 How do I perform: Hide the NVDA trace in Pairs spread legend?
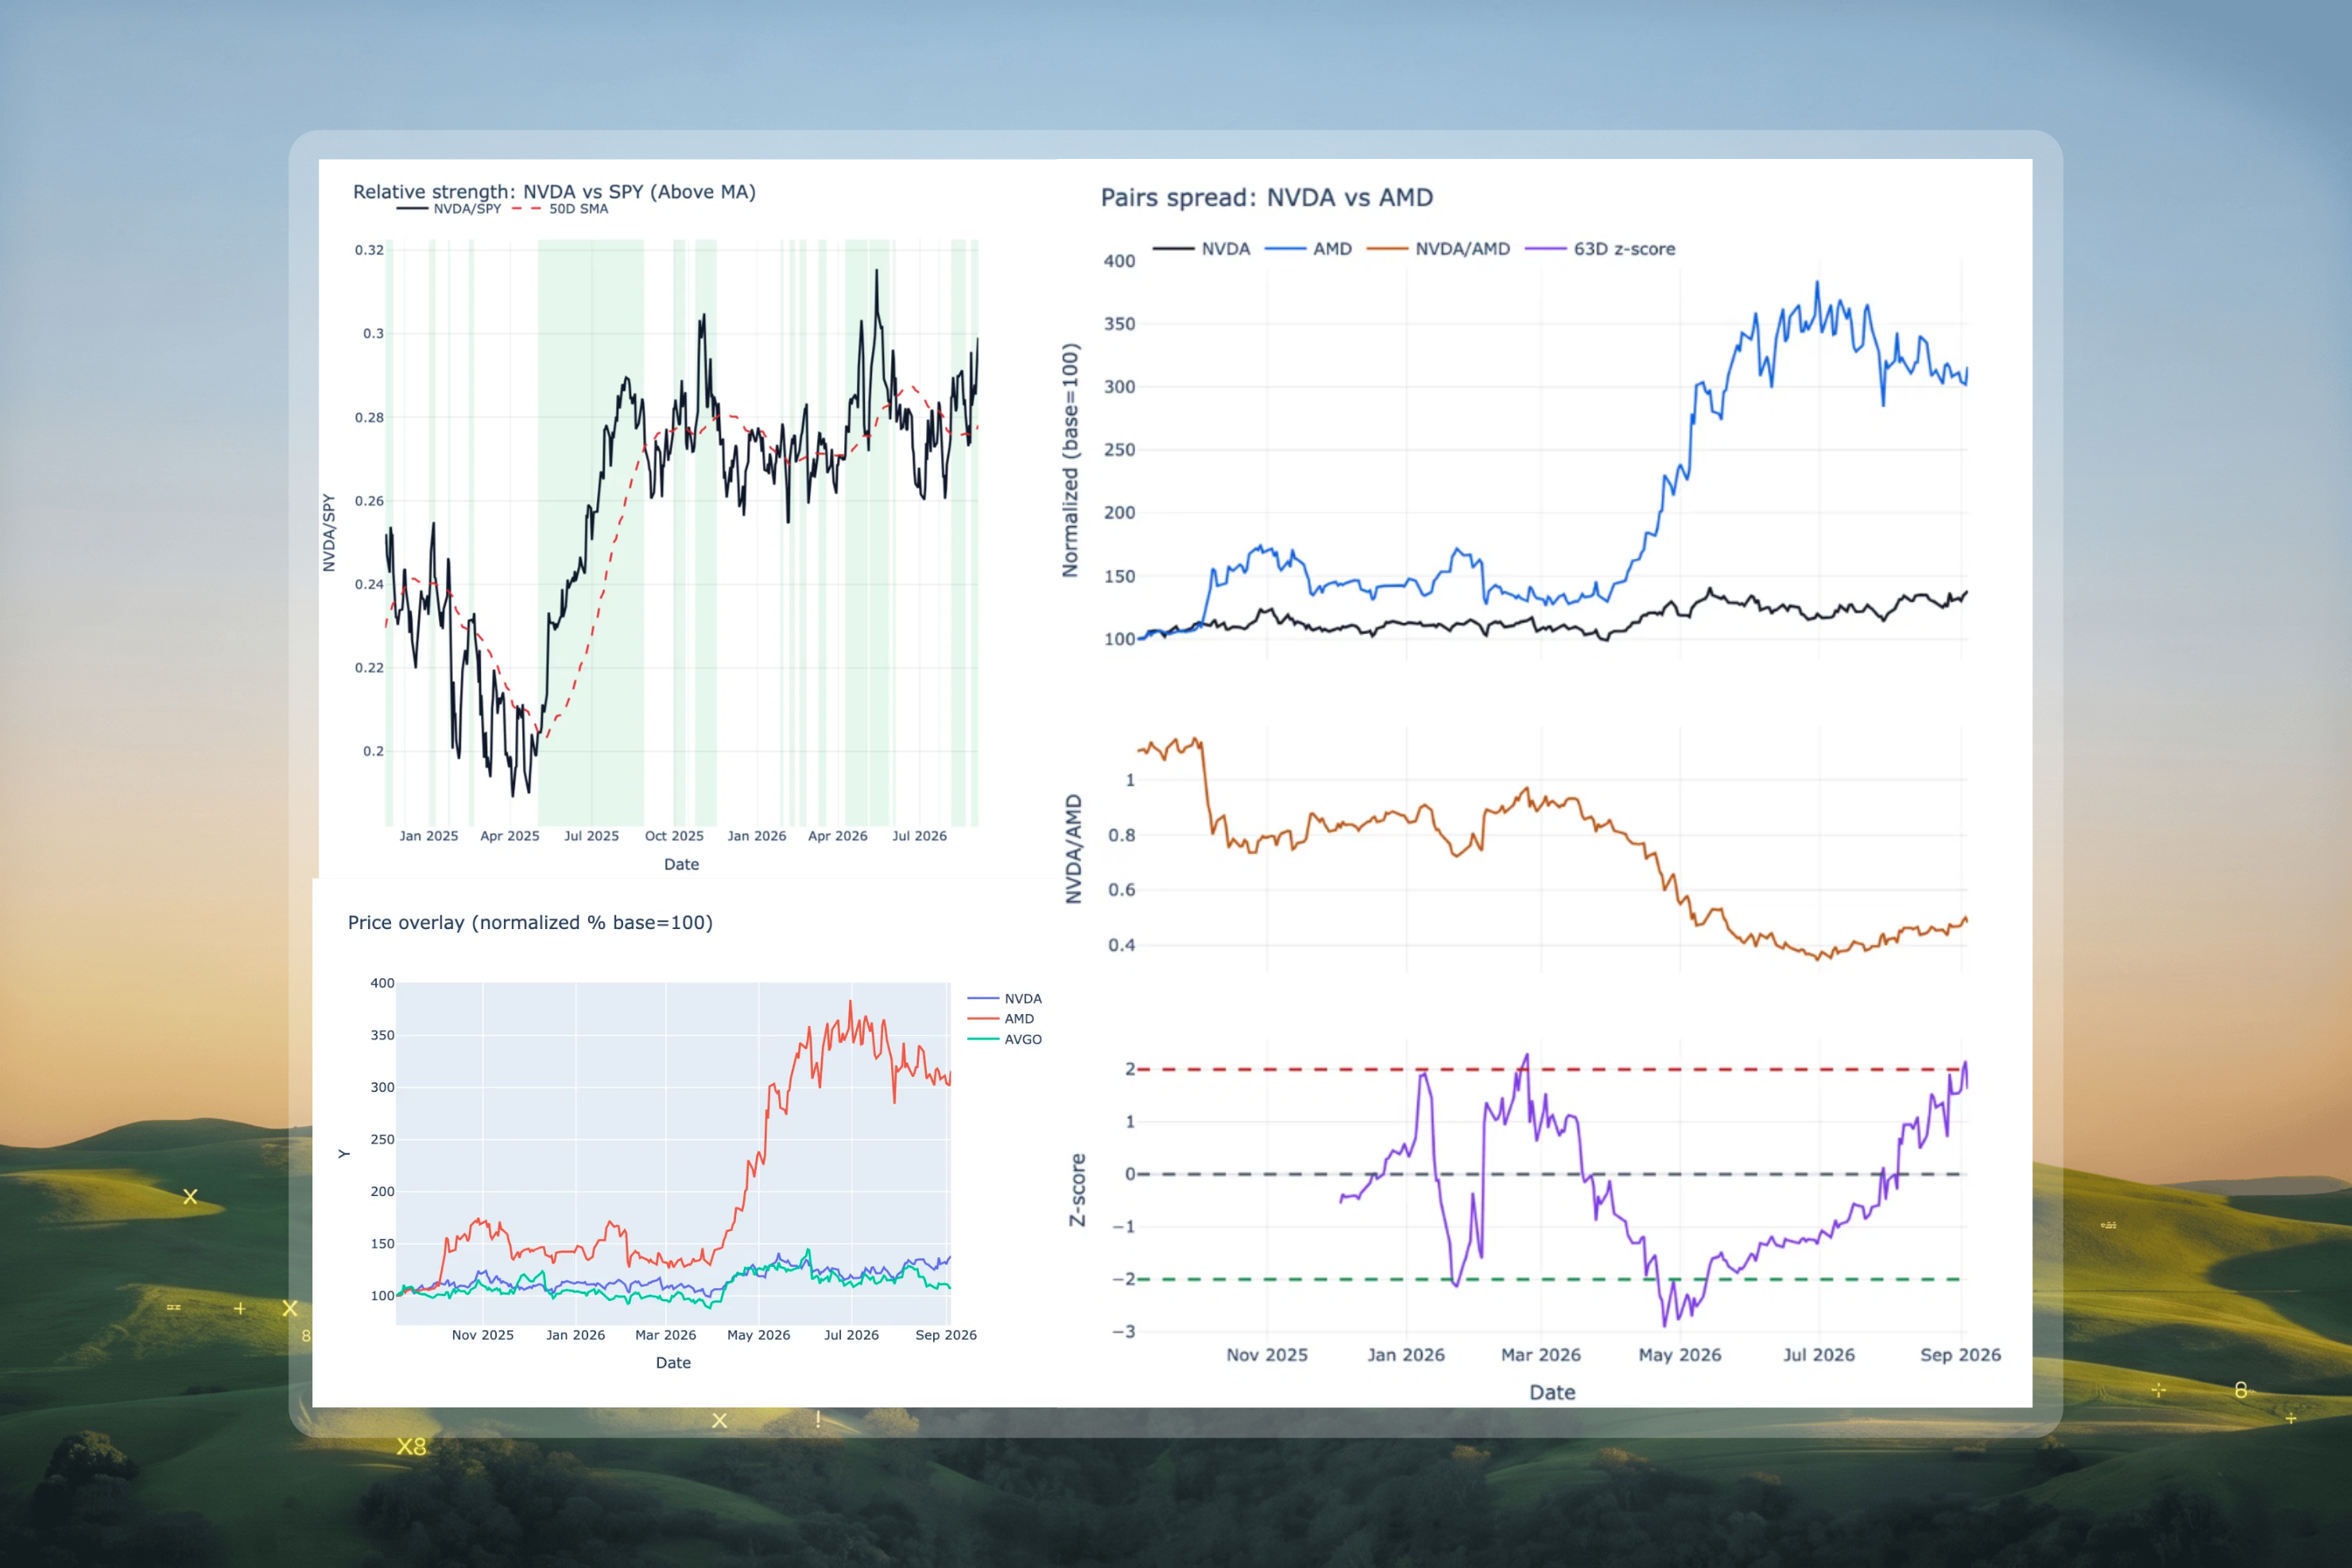point(1201,249)
